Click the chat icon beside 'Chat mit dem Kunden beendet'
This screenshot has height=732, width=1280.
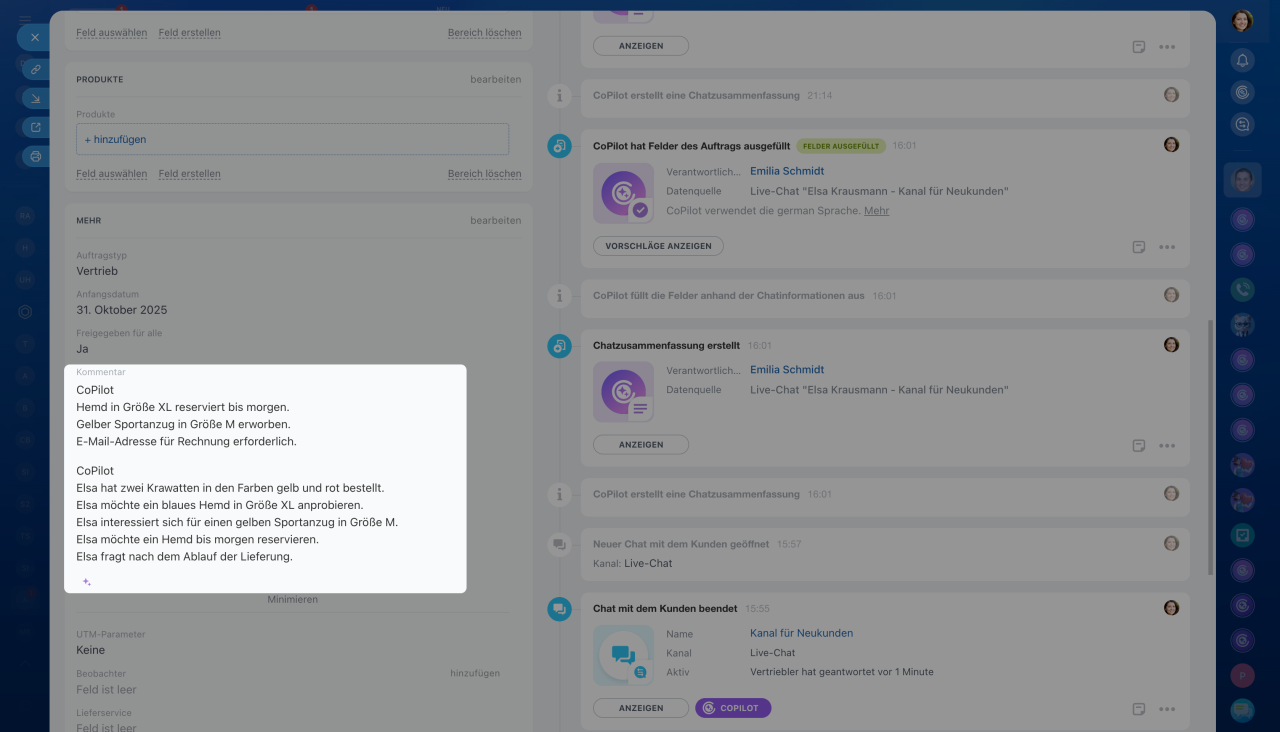[x=560, y=609]
